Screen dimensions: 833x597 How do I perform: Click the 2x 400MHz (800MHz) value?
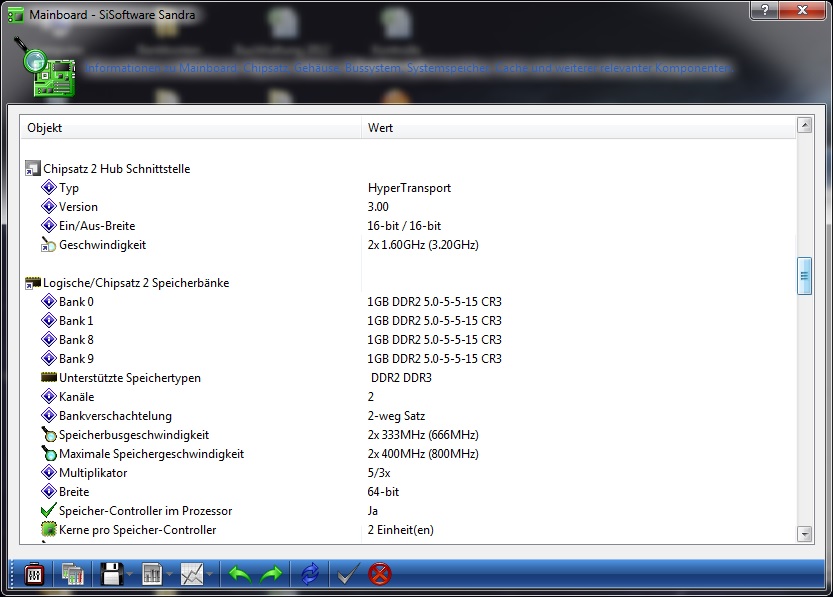tap(423, 454)
